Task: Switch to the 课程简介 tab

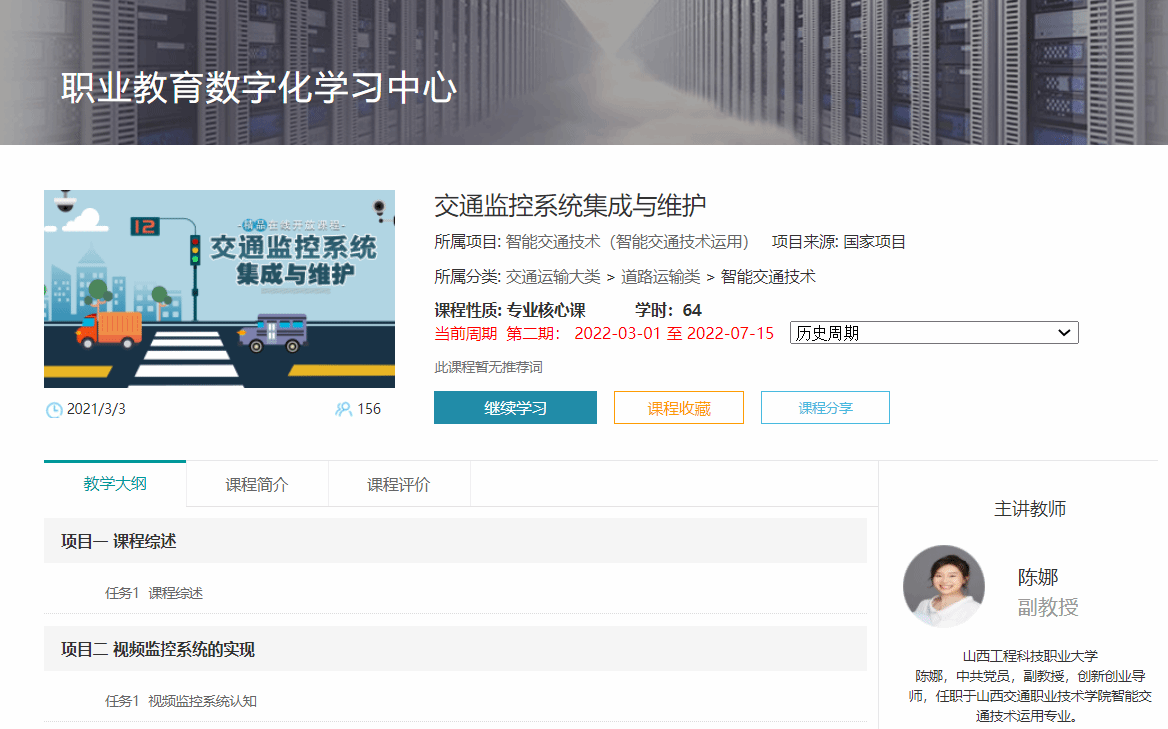Action: tap(257, 482)
